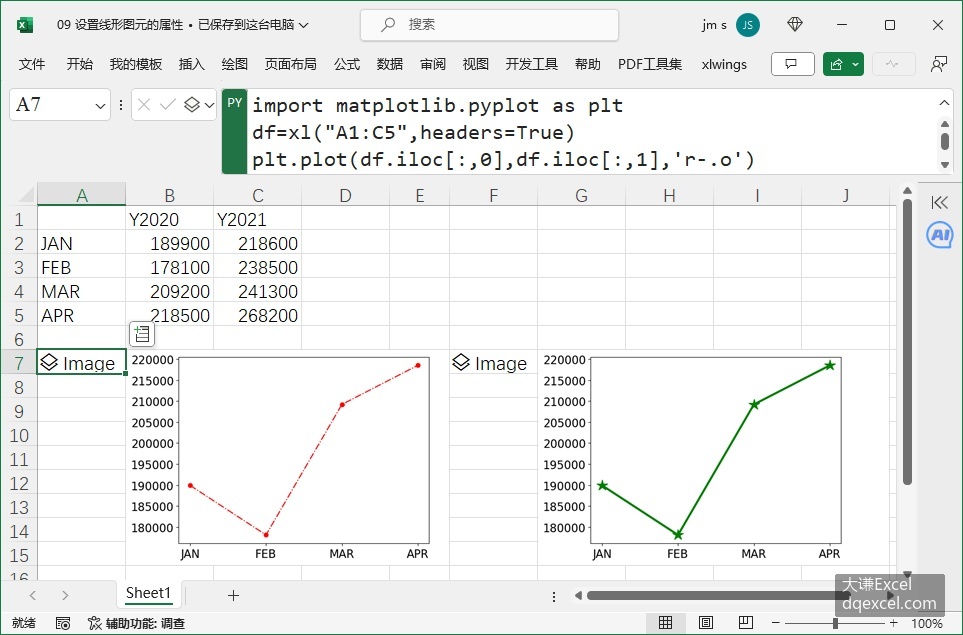Click the Image layers icon in A7

click(49, 363)
